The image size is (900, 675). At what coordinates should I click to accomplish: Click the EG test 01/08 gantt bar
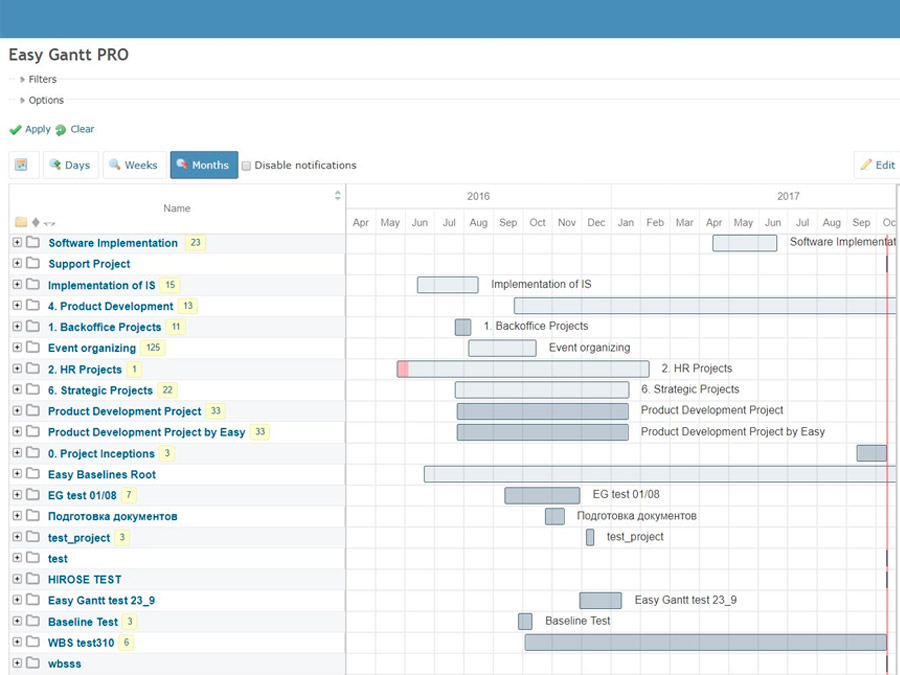tap(542, 495)
